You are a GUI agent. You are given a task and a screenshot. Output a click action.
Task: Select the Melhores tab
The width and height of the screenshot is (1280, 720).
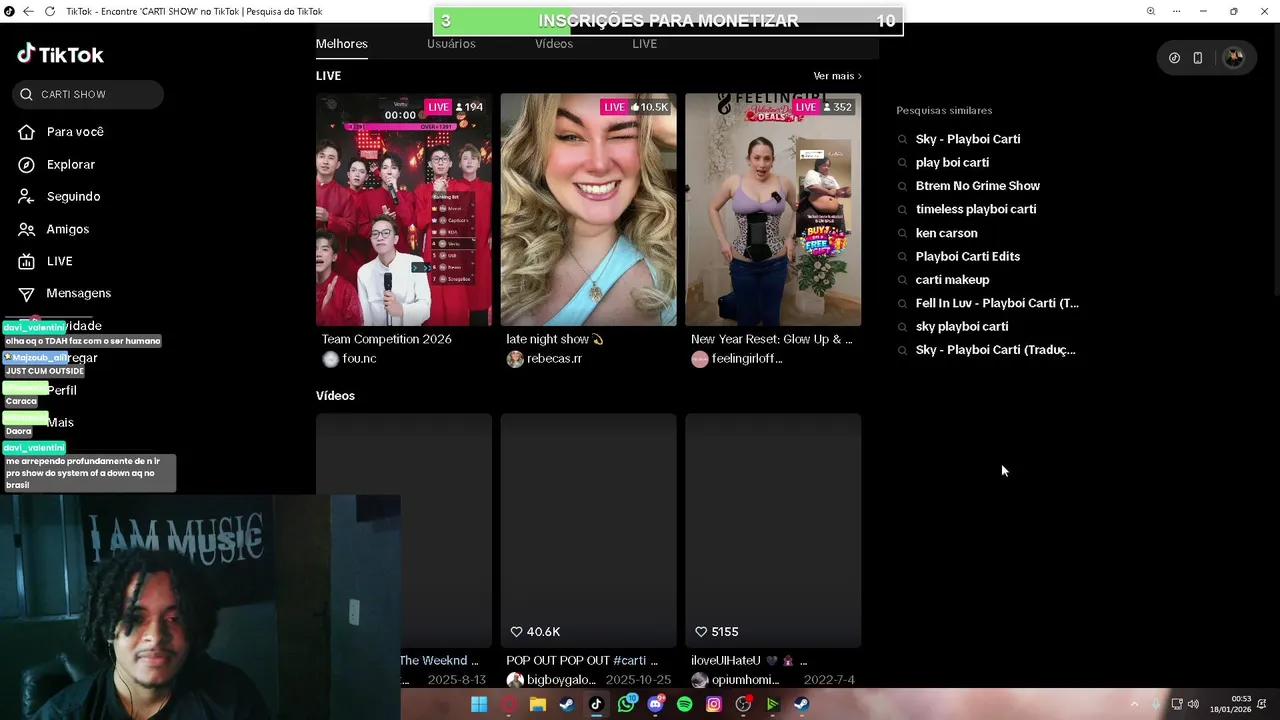coord(342,44)
